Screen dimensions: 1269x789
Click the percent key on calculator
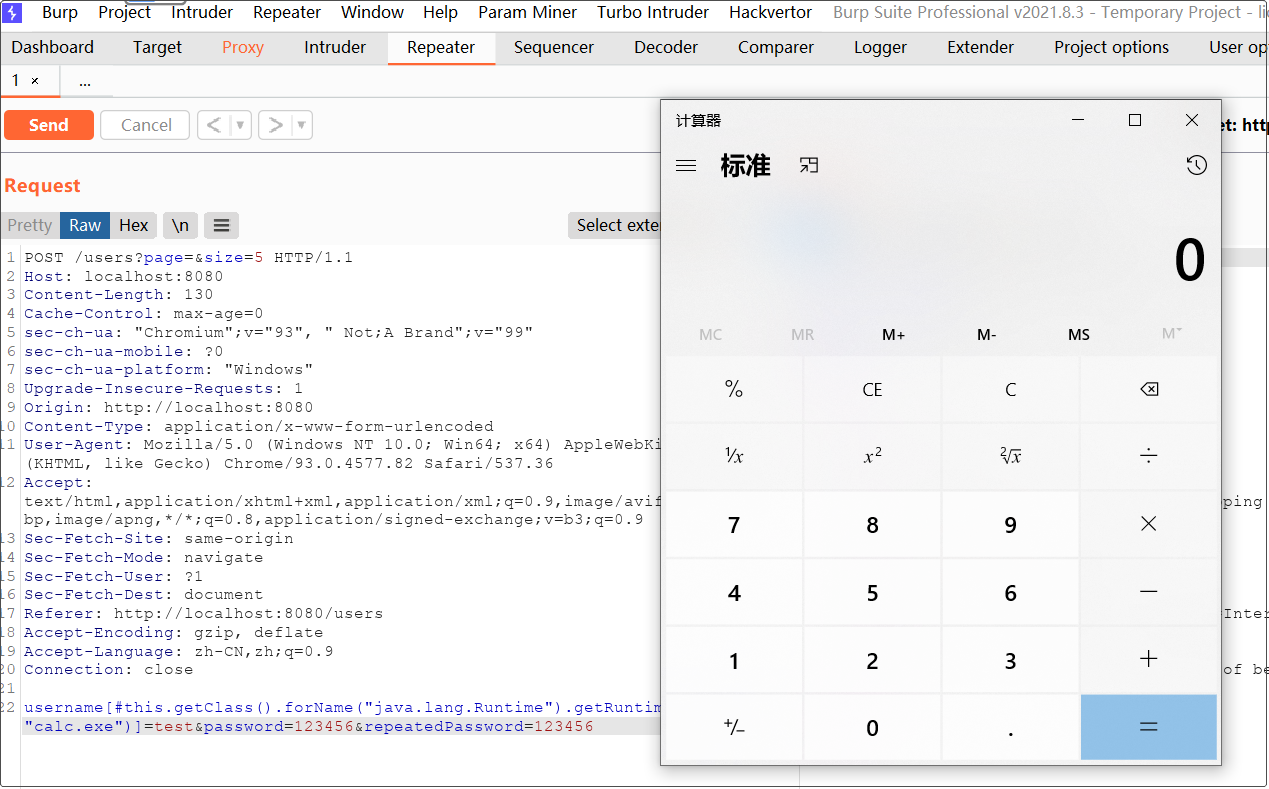tap(734, 390)
